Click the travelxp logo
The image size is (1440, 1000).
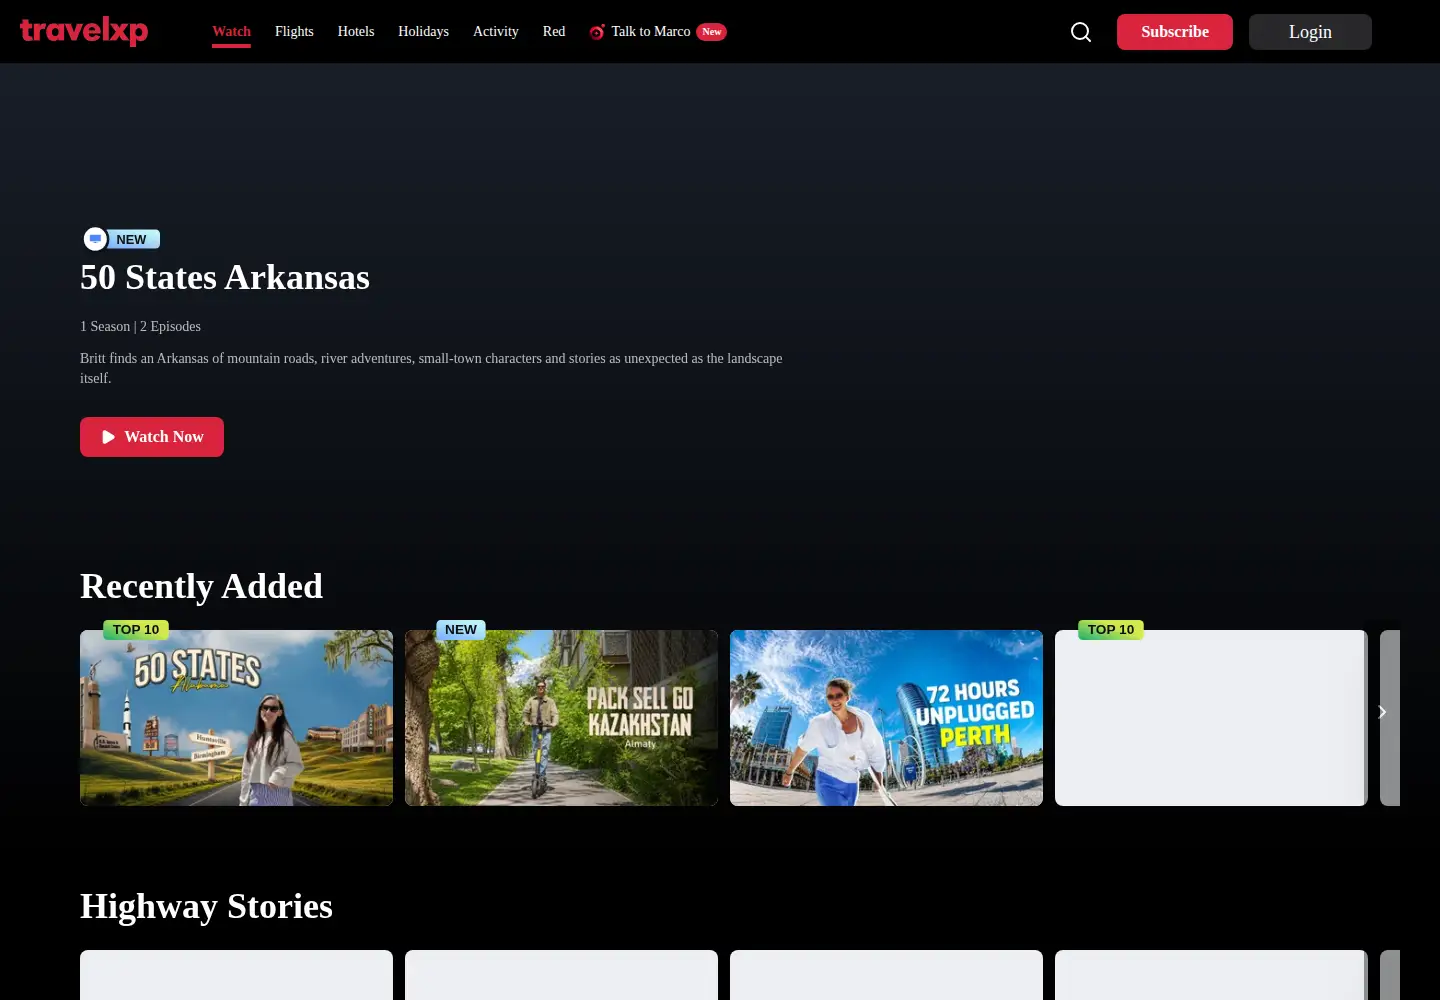coord(84,31)
